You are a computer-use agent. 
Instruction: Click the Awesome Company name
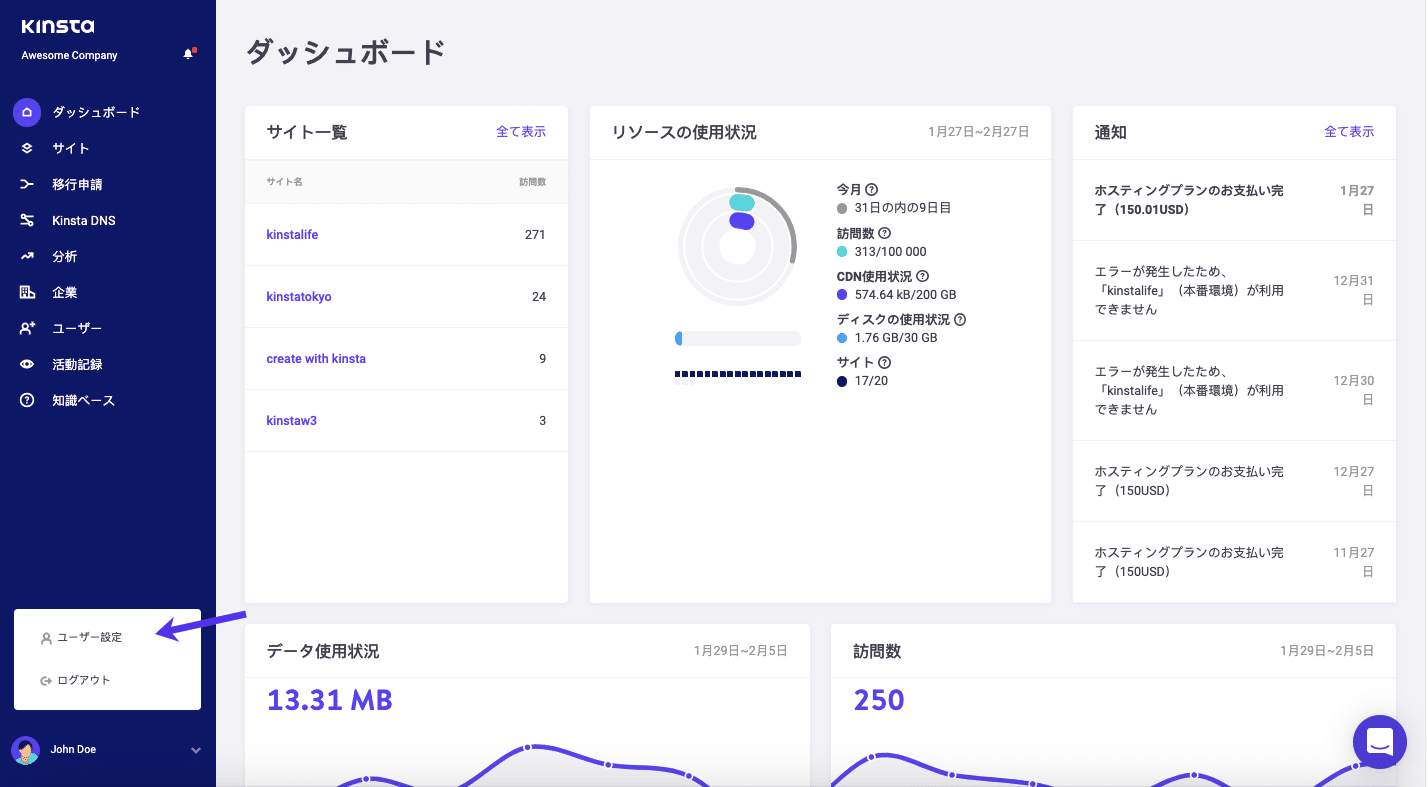pos(69,56)
